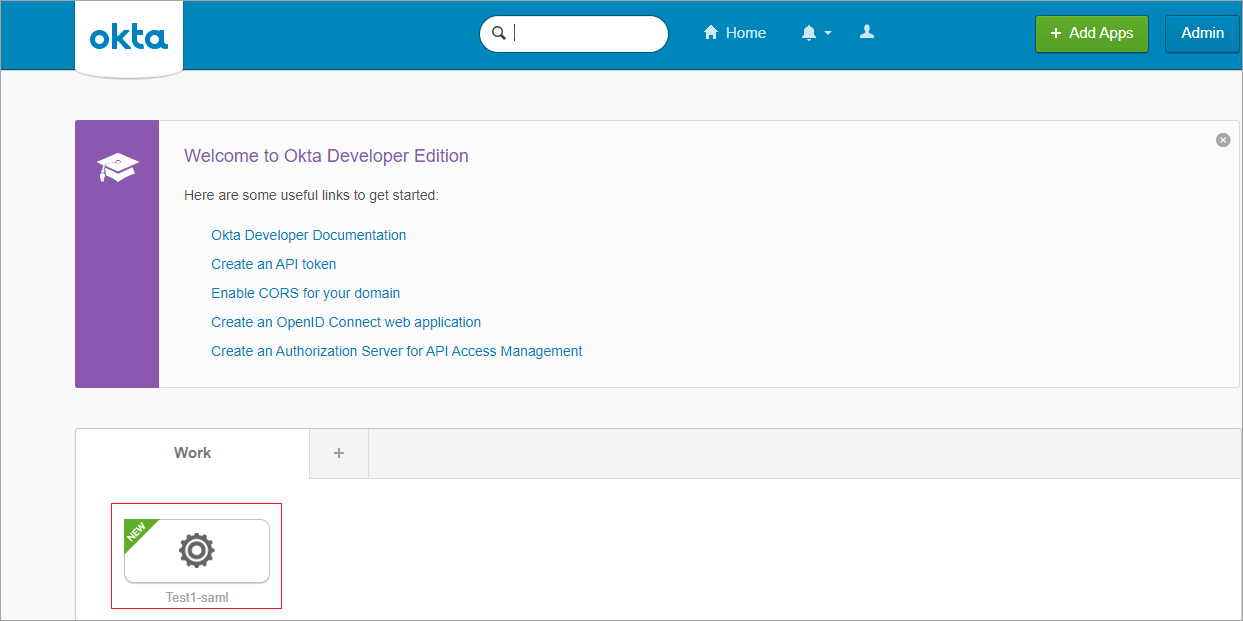The height and width of the screenshot is (621, 1243).
Task: Switch to the Work tab
Action: (x=192, y=452)
